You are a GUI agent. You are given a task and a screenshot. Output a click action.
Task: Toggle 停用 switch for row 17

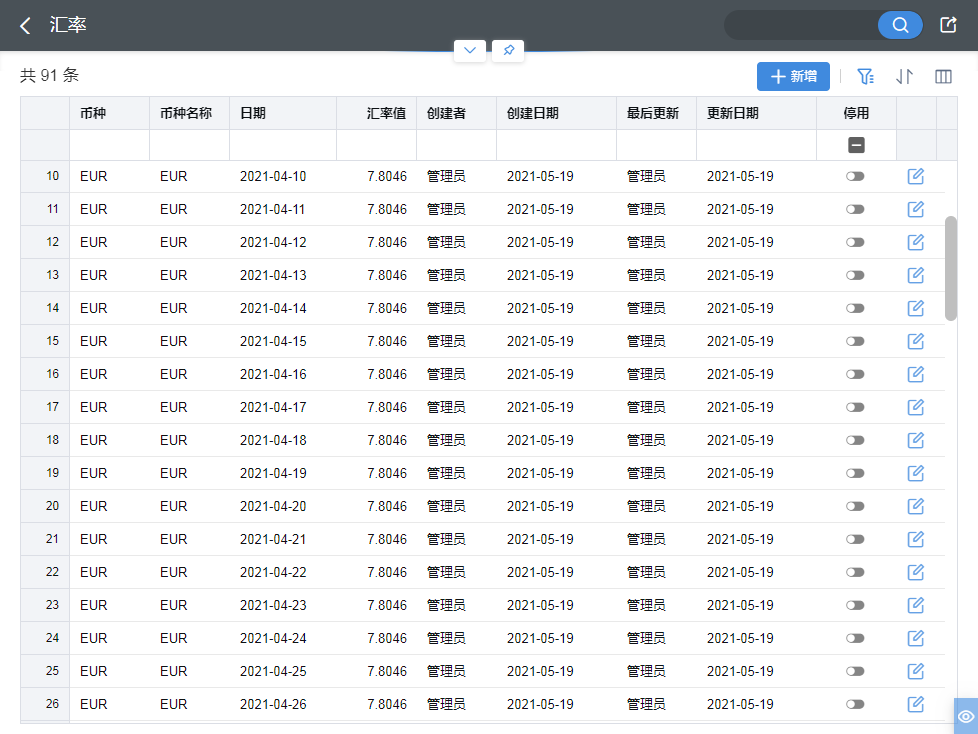[855, 407]
